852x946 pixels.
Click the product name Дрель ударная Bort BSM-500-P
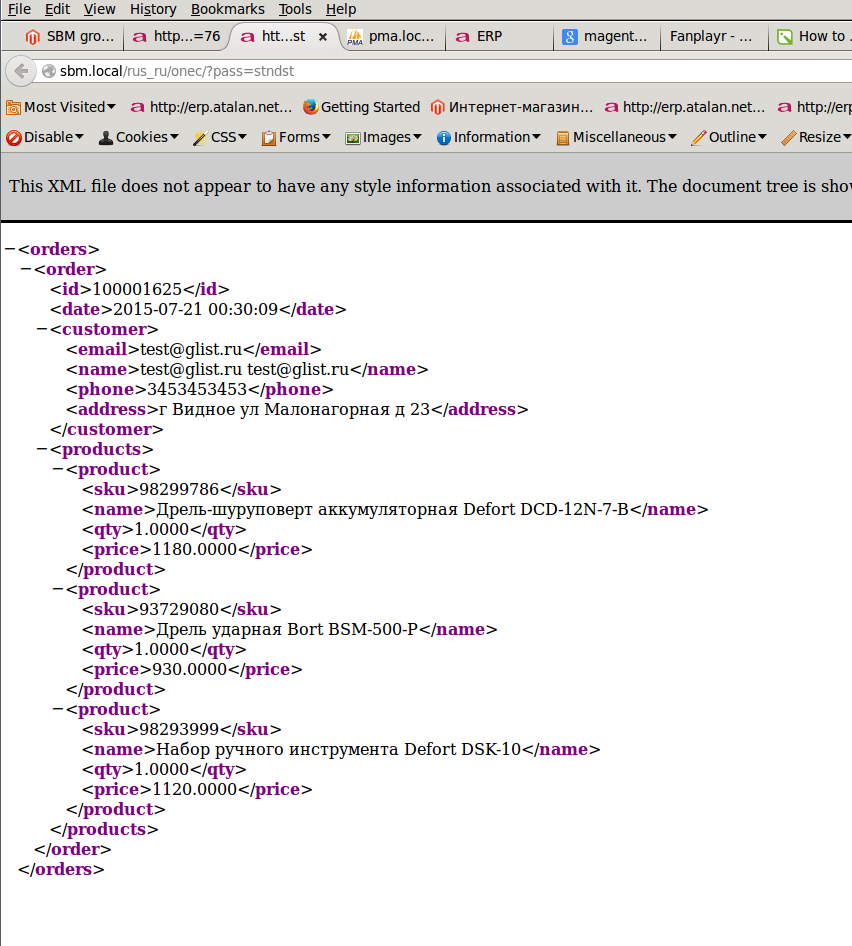click(287, 629)
